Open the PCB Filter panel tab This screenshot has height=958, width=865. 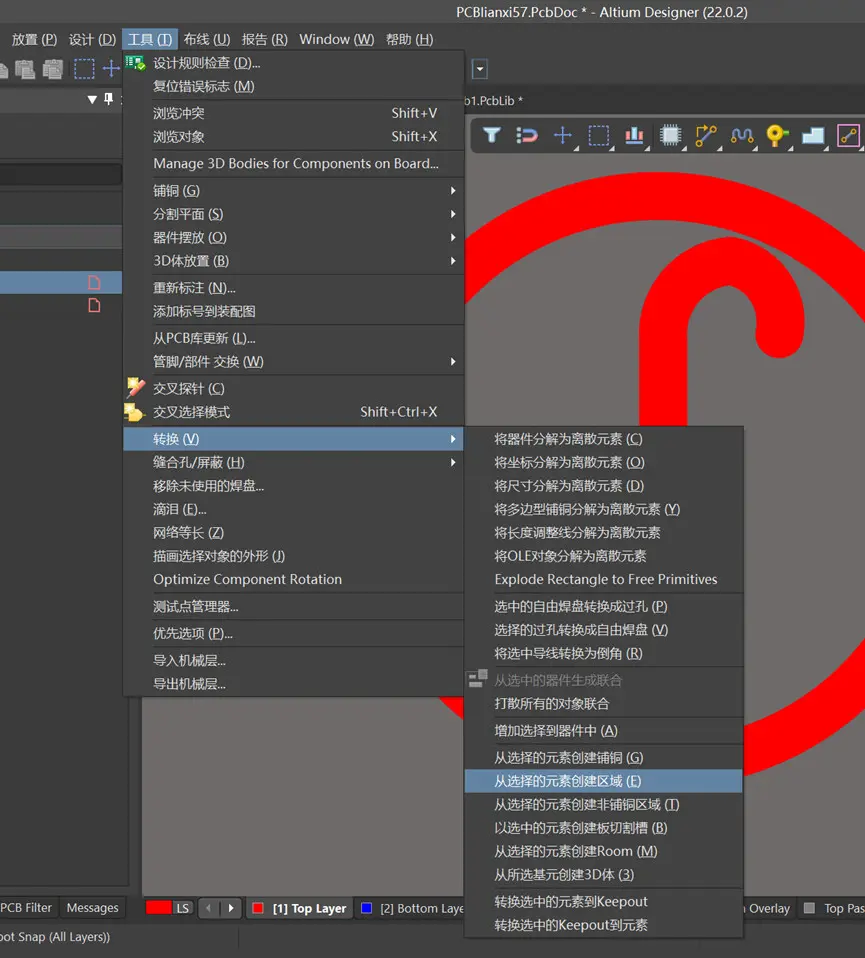(x=27, y=908)
